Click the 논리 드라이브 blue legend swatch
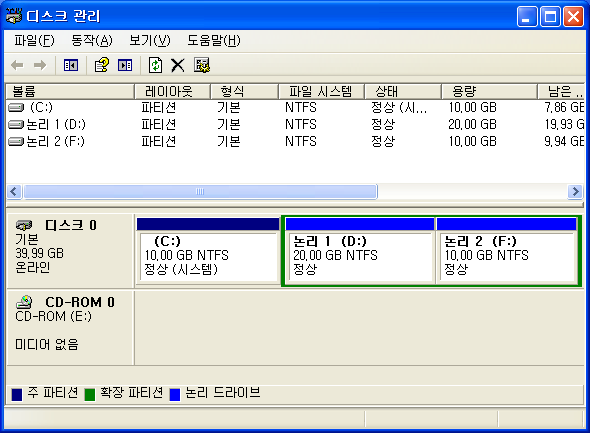The width and height of the screenshot is (590, 433). tap(175, 395)
